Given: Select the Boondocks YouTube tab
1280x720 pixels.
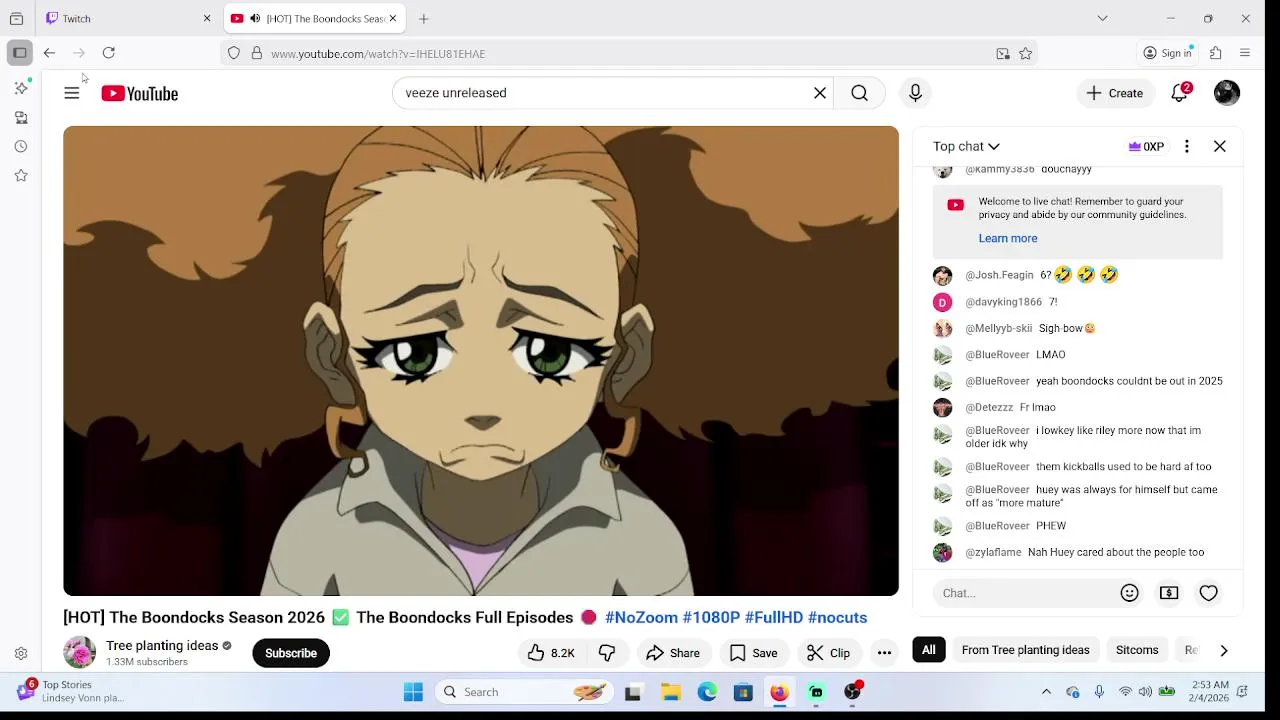Looking at the screenshot, I should pos(314,18).
